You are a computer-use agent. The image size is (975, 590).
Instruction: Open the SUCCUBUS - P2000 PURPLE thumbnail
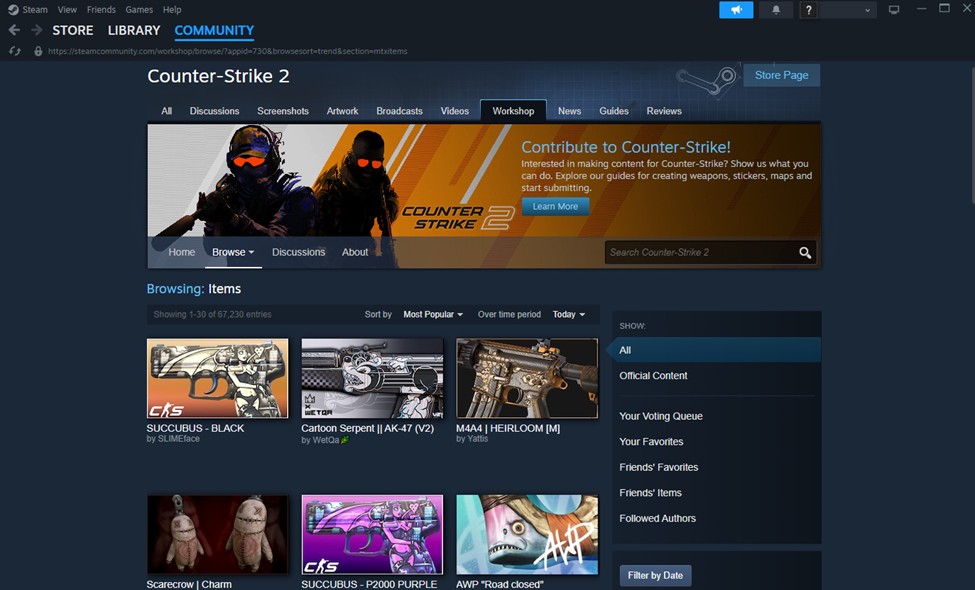372,535
